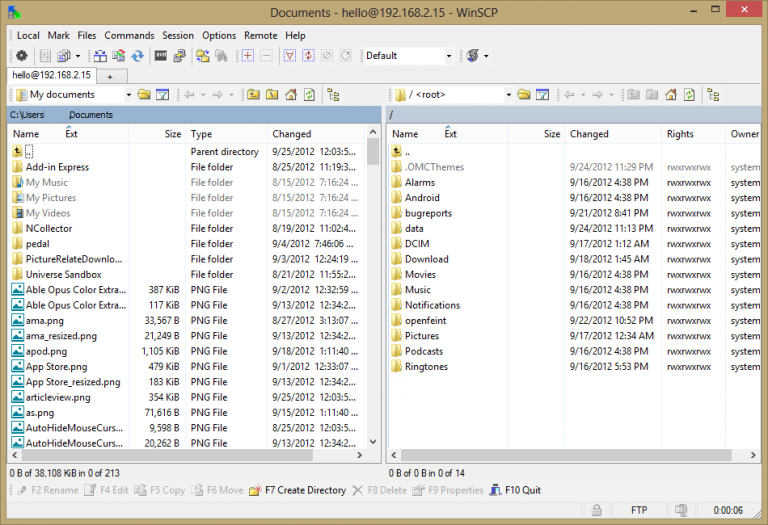Open directory via local panel folder icon
This screenshot has height=525, width=768.
coord(144,95)
